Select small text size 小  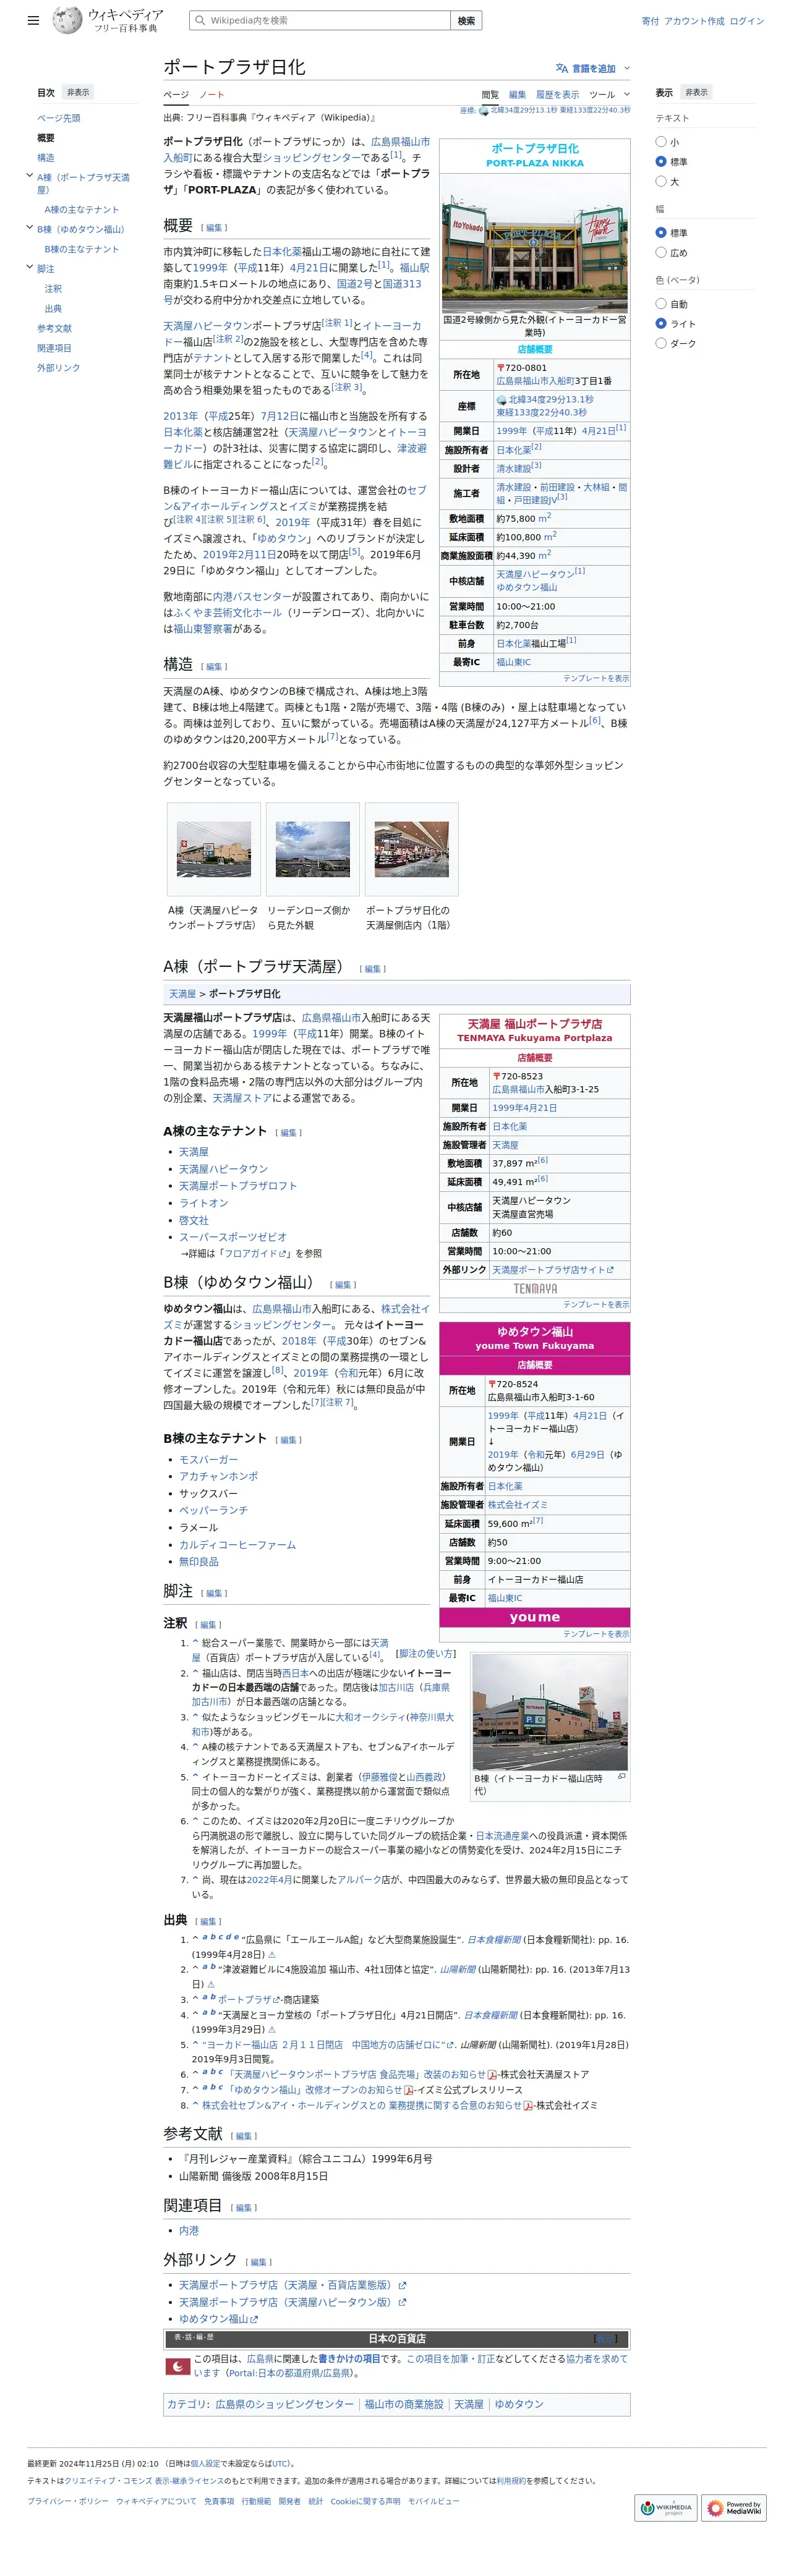click(x=661, y=142)
